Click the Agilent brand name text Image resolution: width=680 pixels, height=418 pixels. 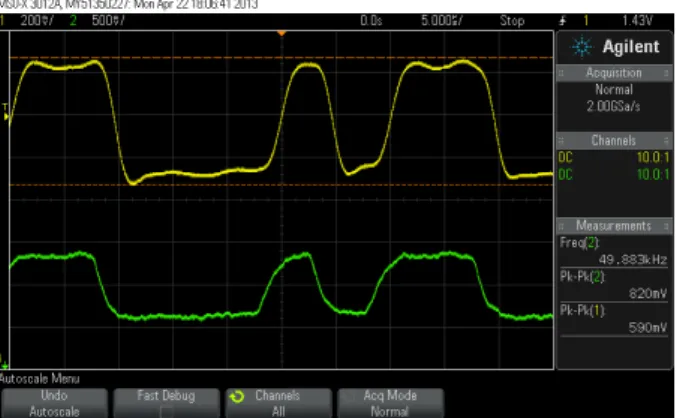click(x=631, y=46)
